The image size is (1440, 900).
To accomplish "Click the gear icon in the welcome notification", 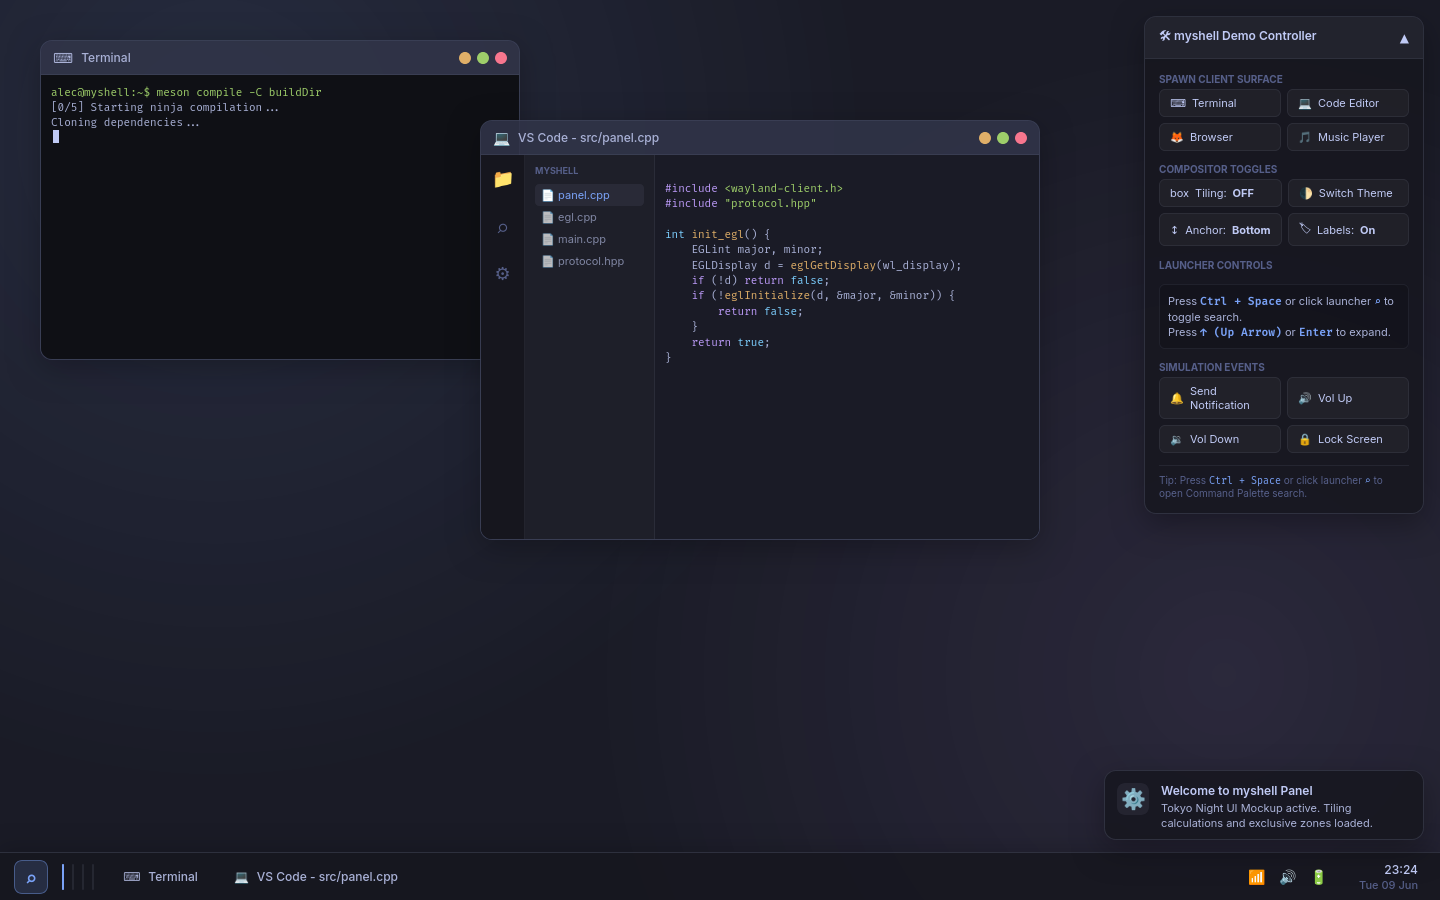I will click(x=1133, y=799).
